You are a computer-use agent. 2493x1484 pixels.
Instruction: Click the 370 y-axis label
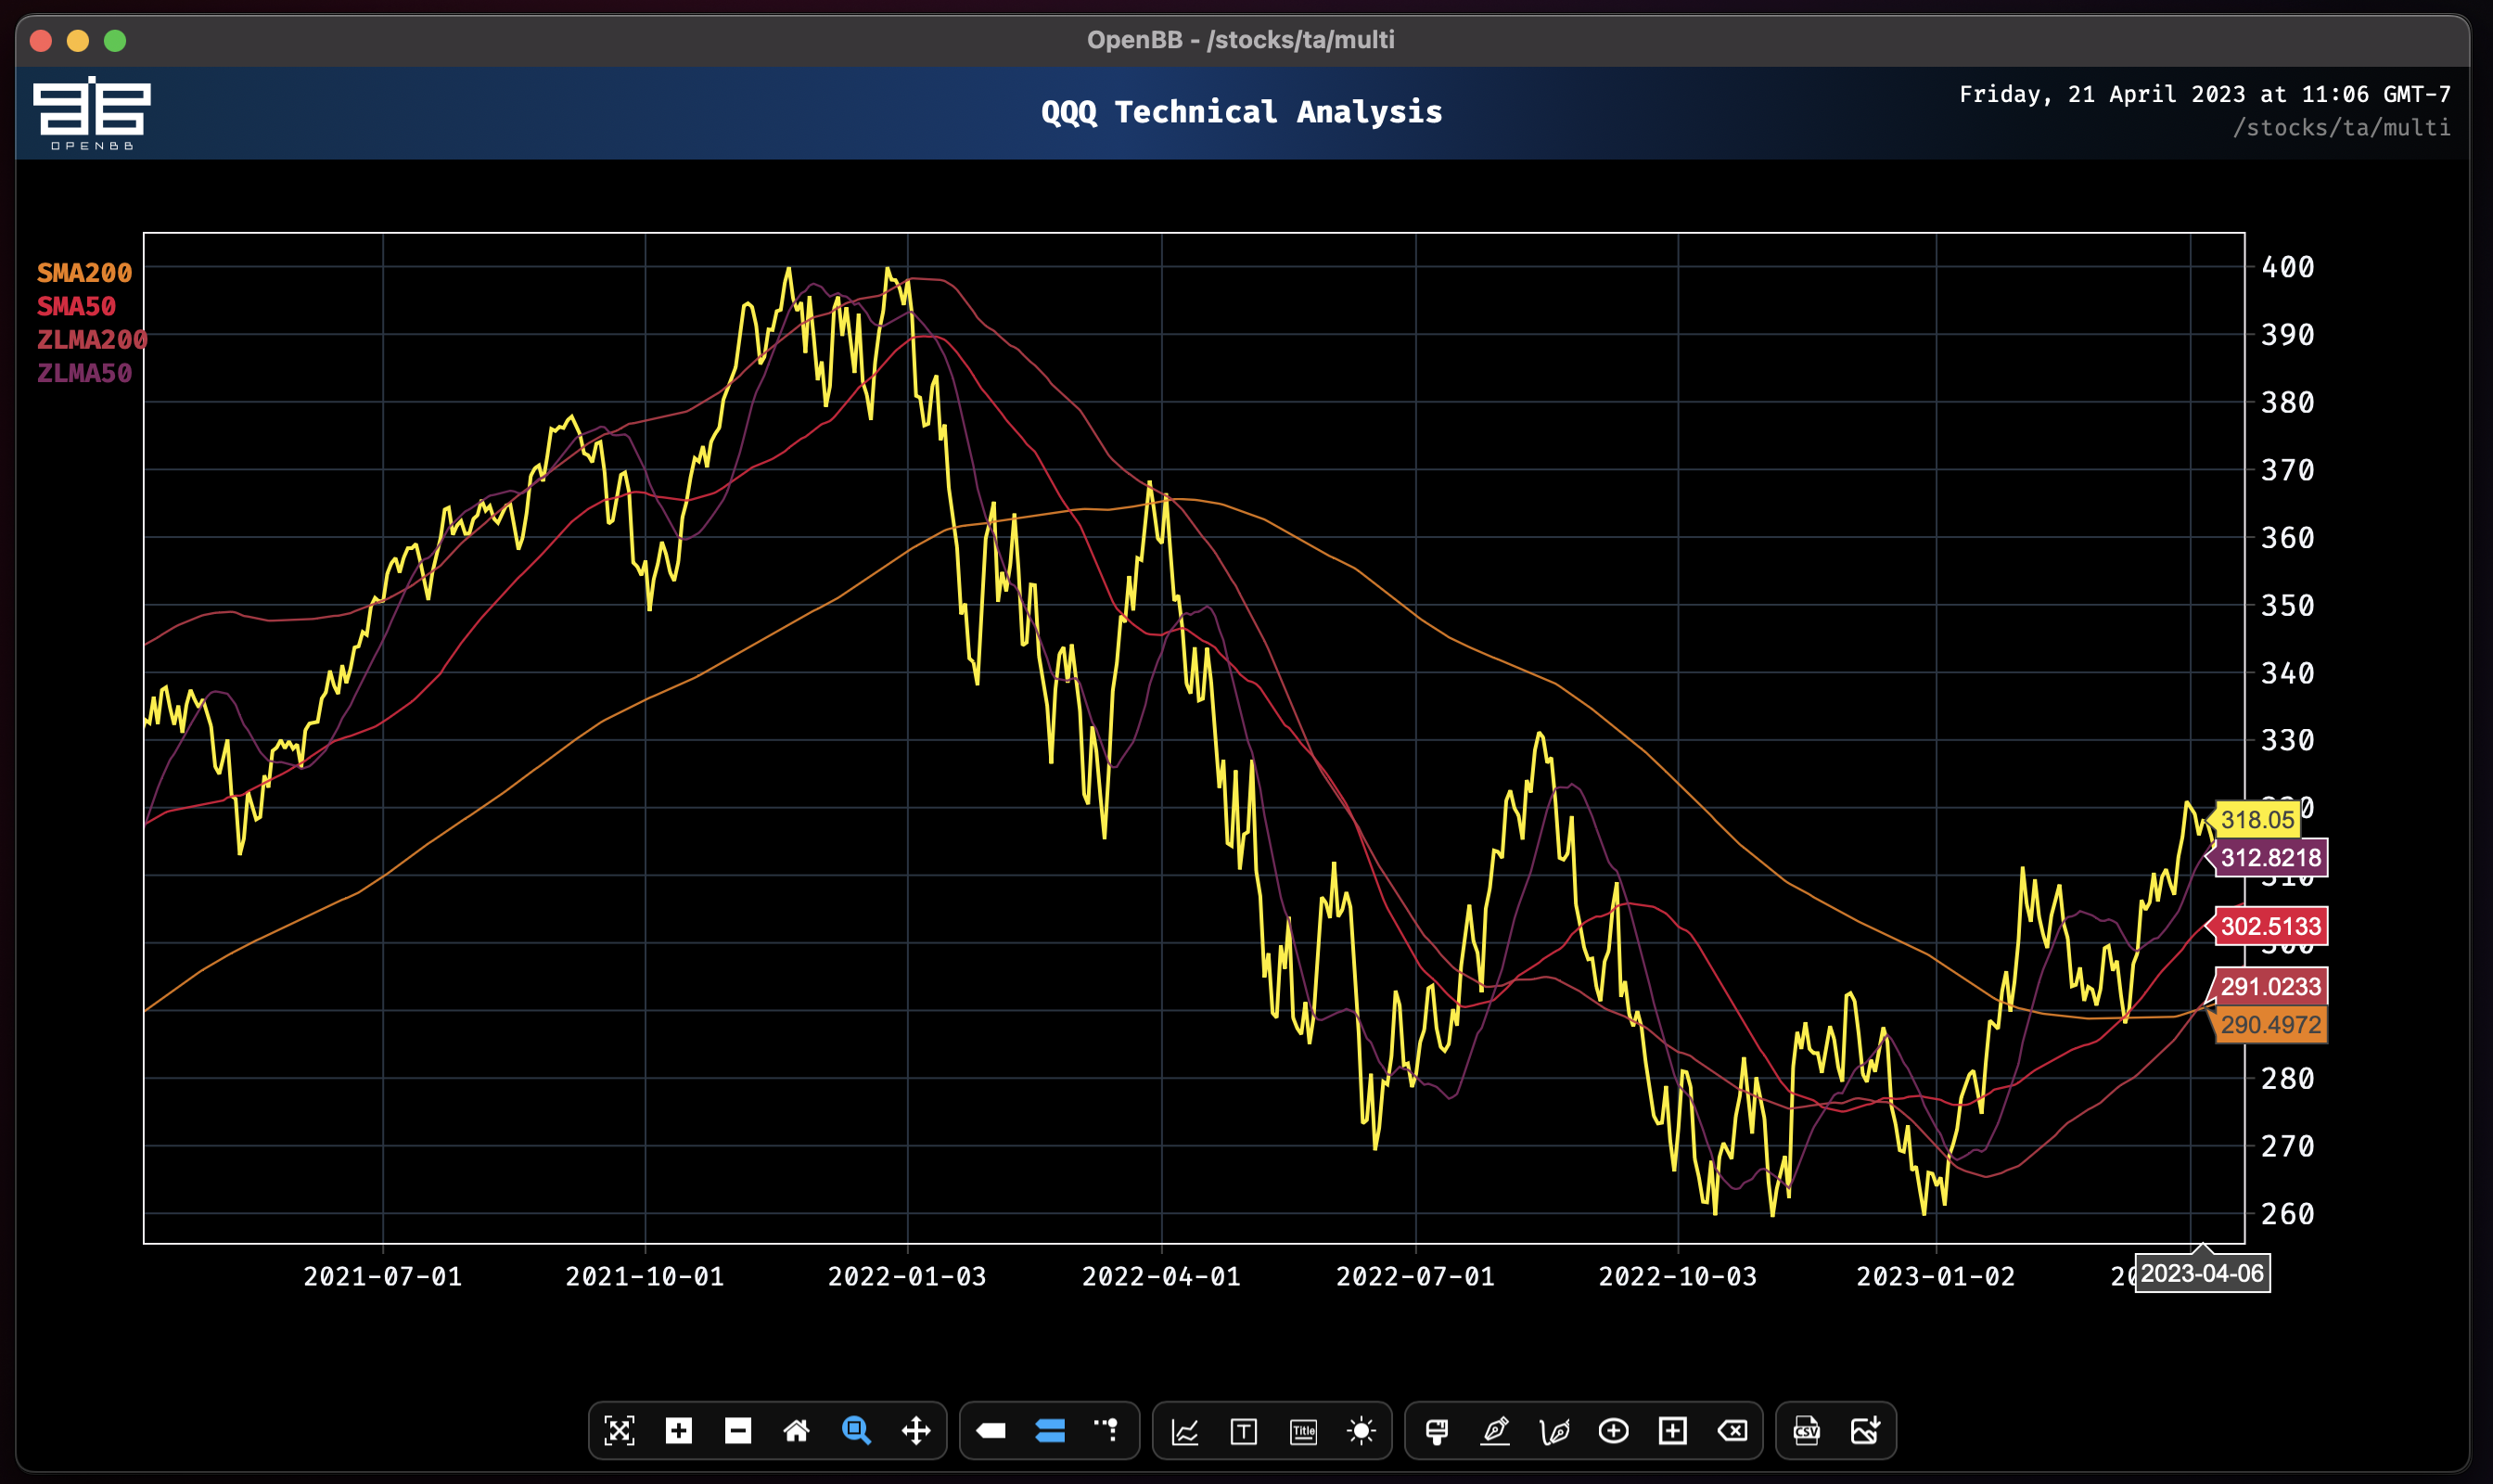click(2287, 470)
